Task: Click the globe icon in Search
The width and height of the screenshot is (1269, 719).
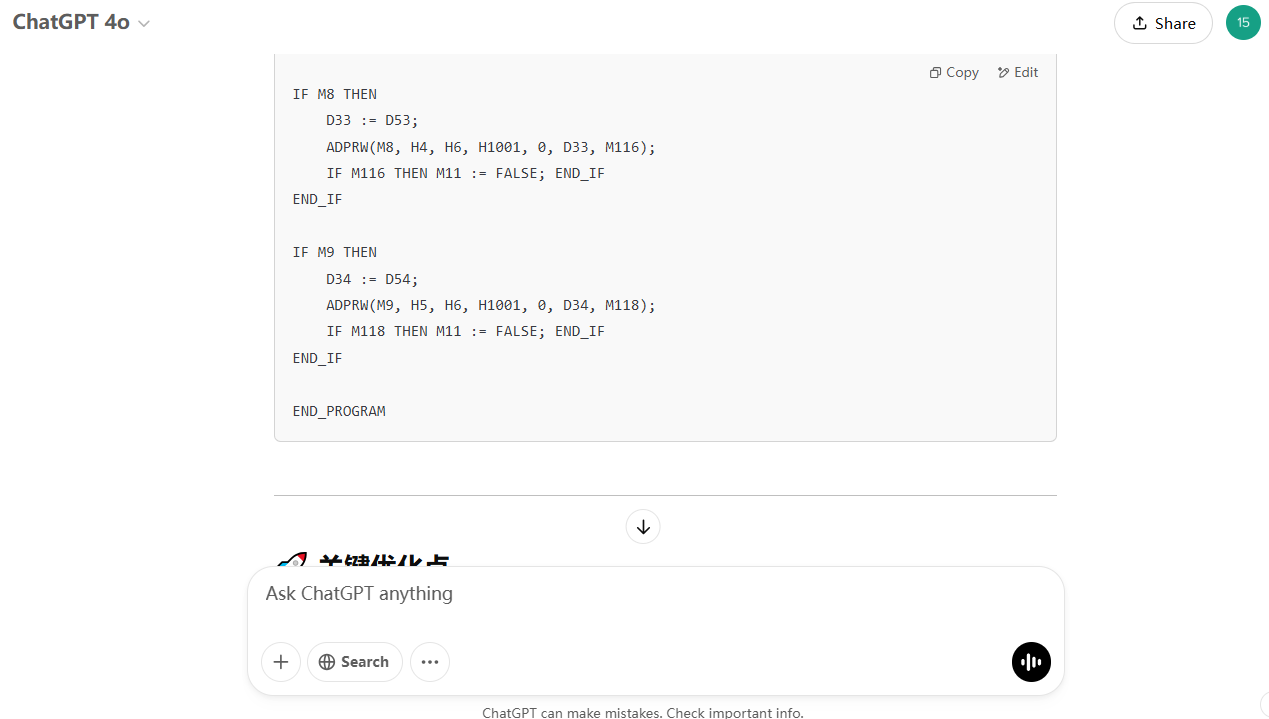Action: pyautogui.click(x=327, y=662)
